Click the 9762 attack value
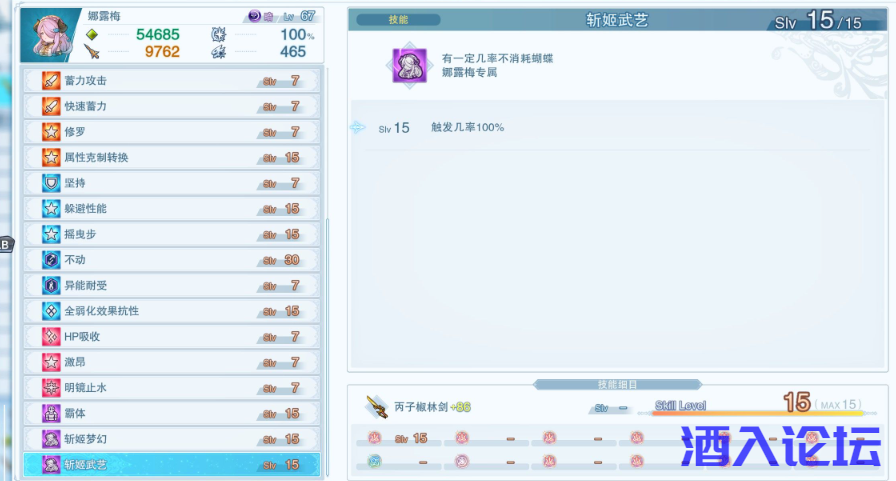The height and width of the screenshot is (481, 896). (x=162, y=52)
